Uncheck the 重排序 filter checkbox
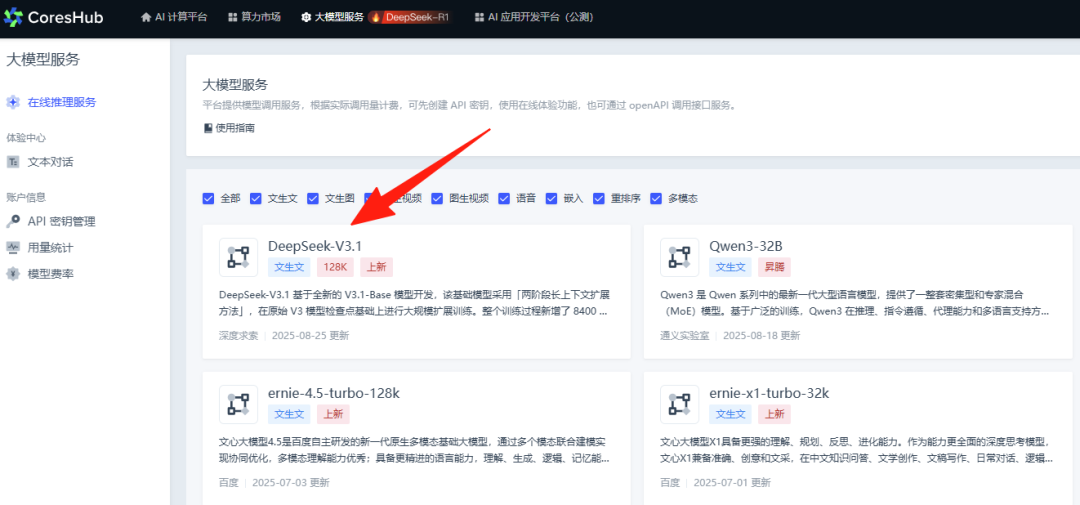The width and height of the screenshot is (1080, 505). click(x=599, y=198)
